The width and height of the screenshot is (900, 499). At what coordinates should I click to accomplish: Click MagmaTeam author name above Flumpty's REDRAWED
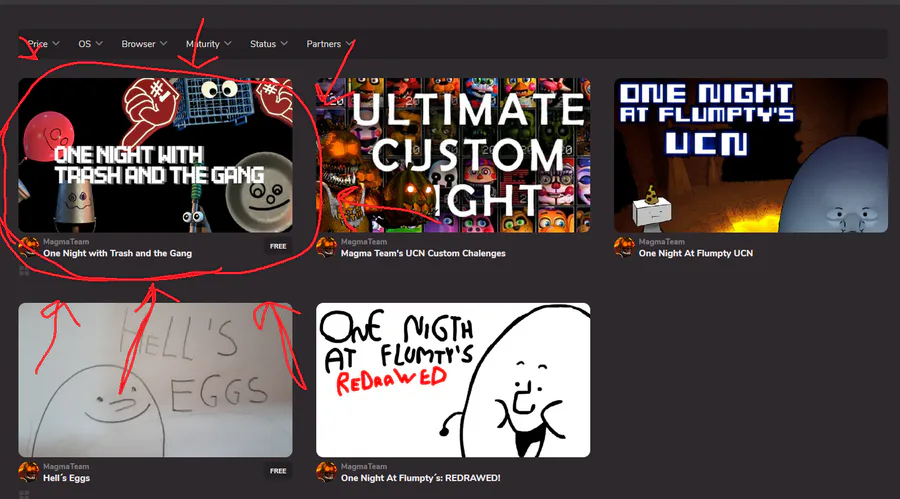click(x=364, y=466)
